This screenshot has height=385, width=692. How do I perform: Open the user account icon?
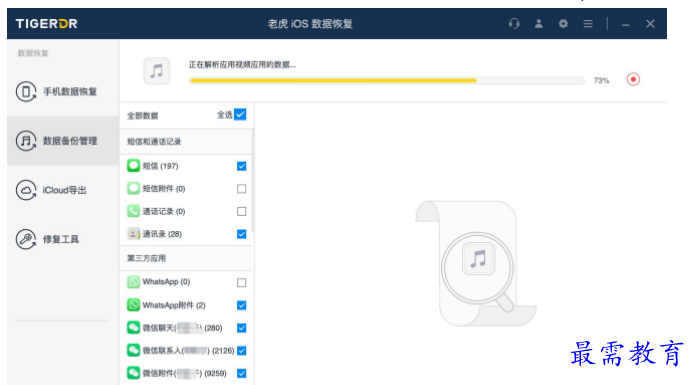[538, 23]
